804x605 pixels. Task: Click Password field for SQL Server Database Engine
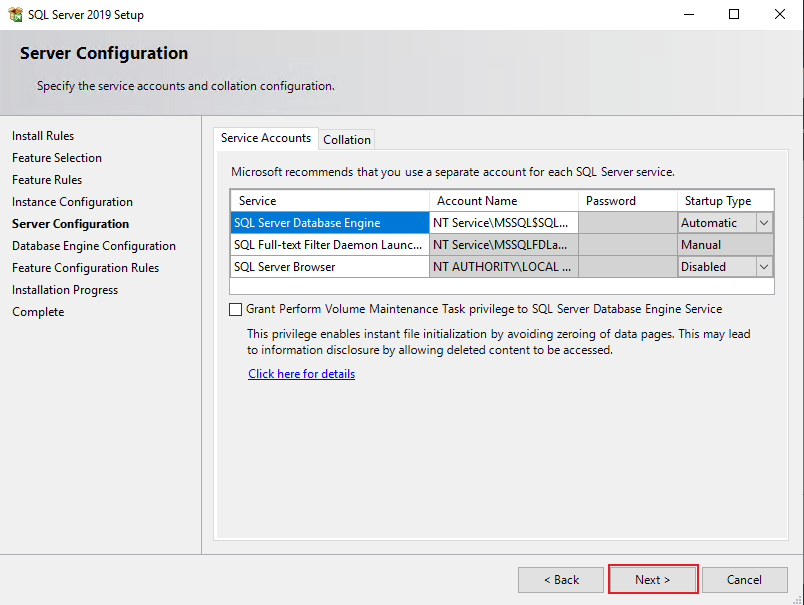[x=627, y=223]
